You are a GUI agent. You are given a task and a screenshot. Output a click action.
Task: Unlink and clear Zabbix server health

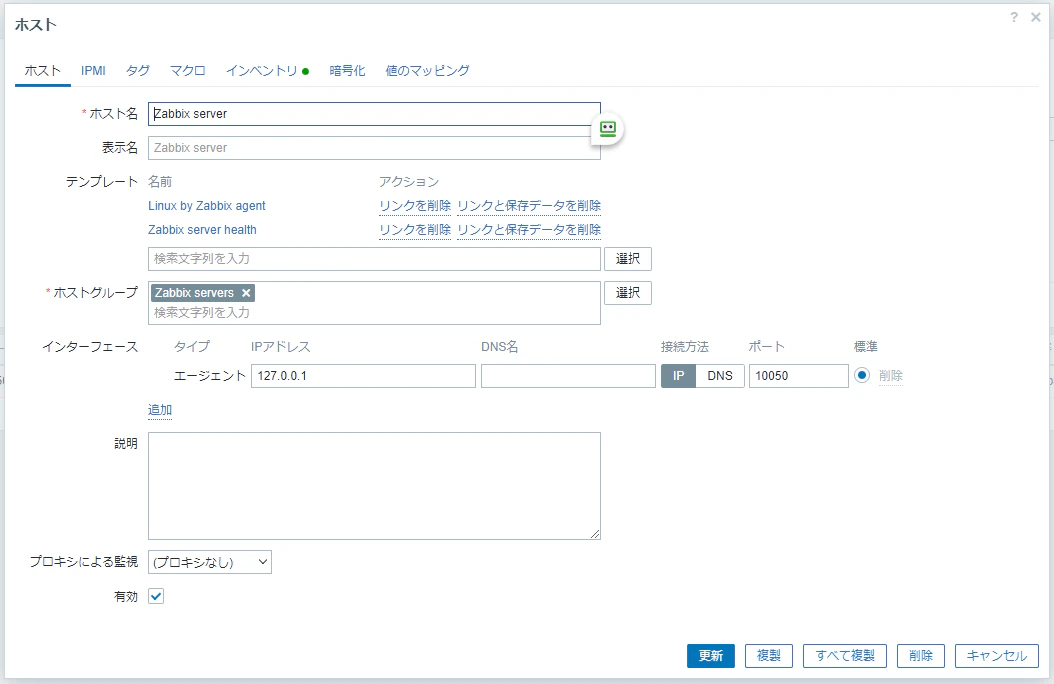coord(529,230)
